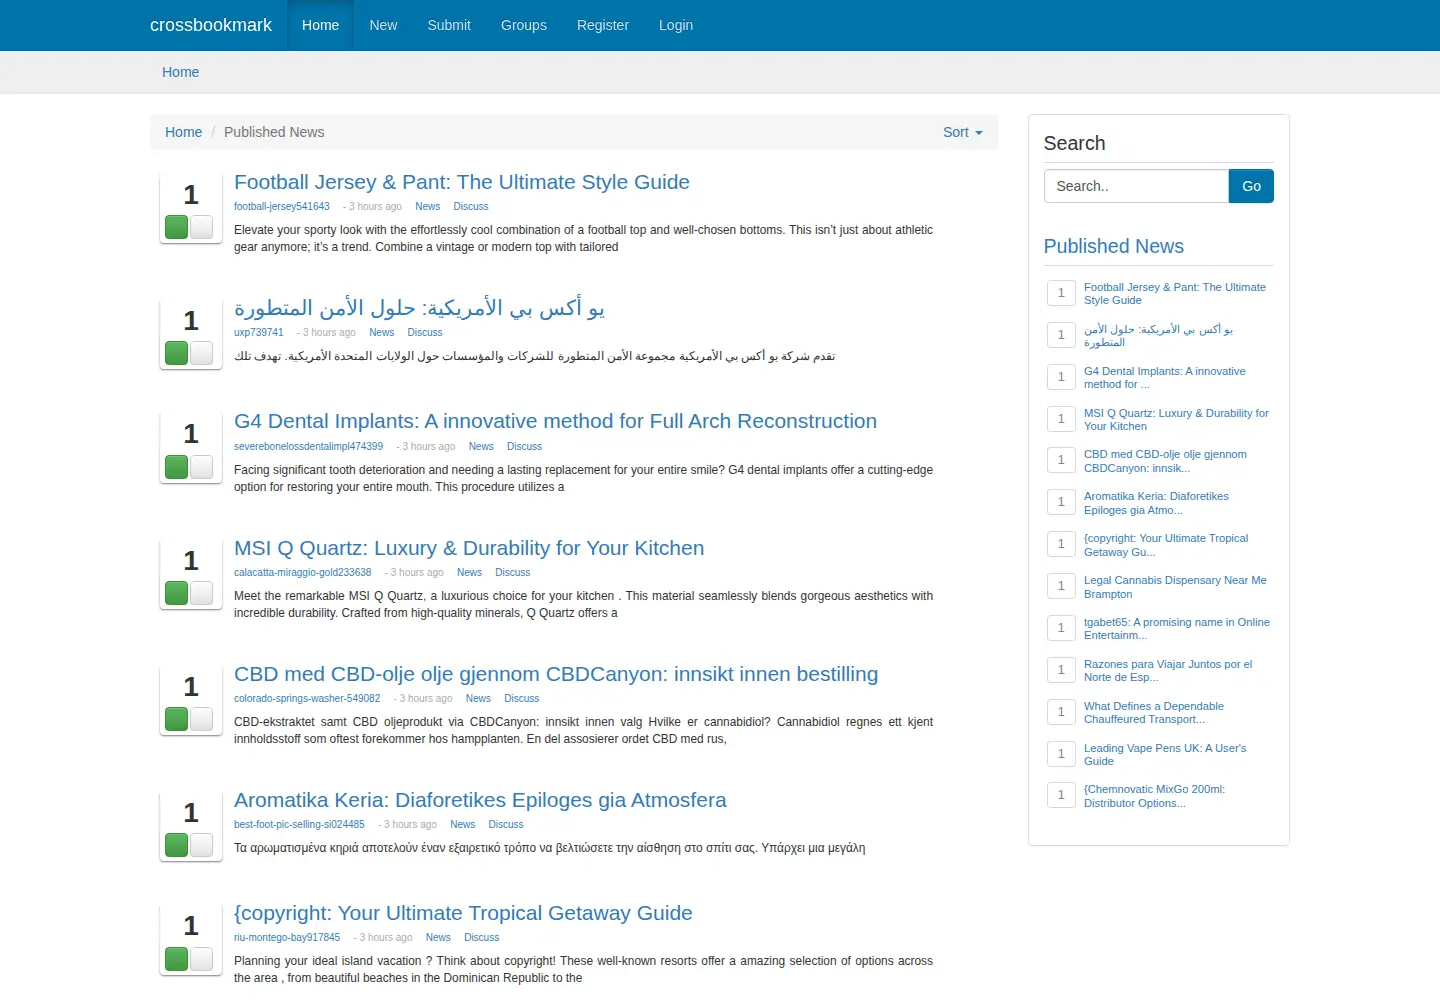Open the Login page
Image resolution: width=1440 pixels, height=1000 pixels.
pos(676,25)
